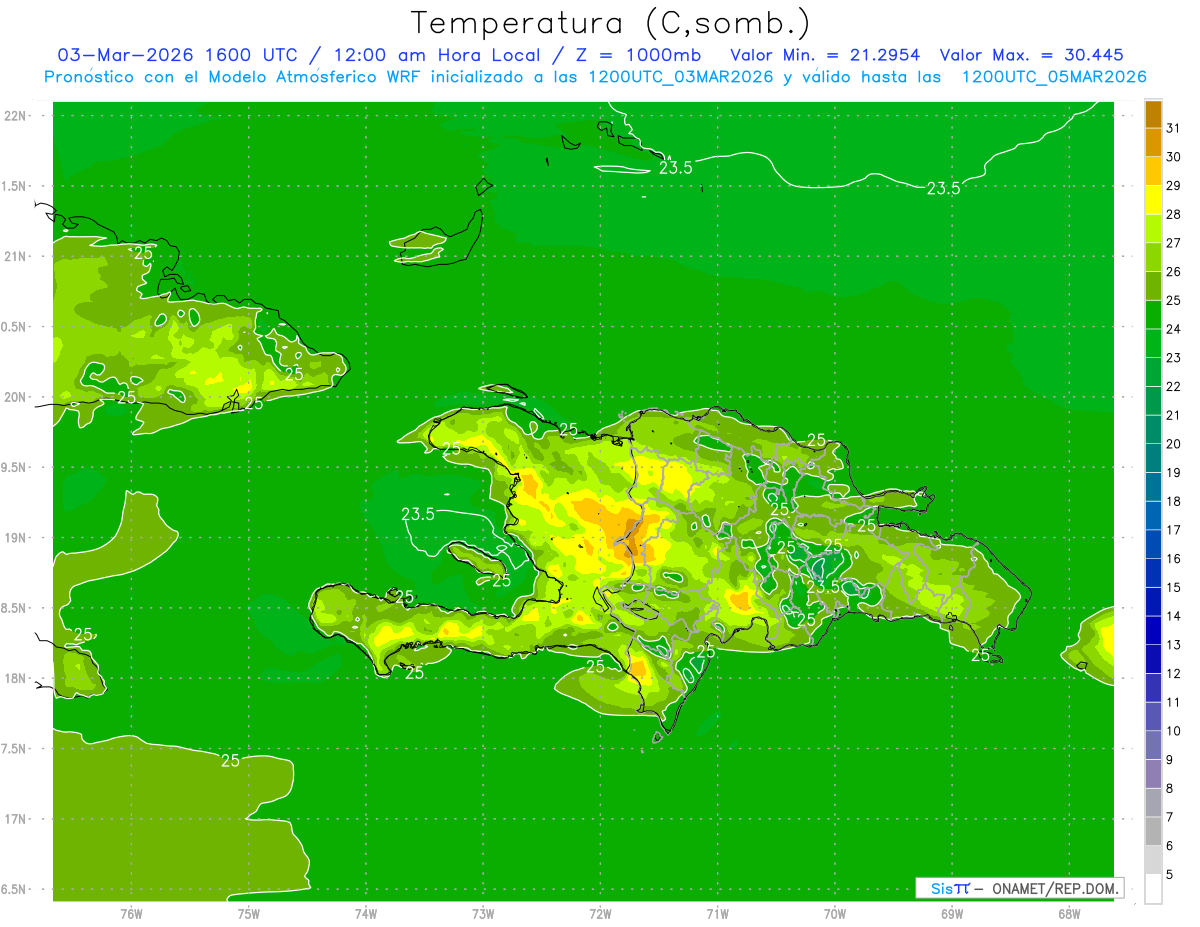Click the legend value "31"
The width and height of the screenshot is (1200, 927).
[1174, 128]
